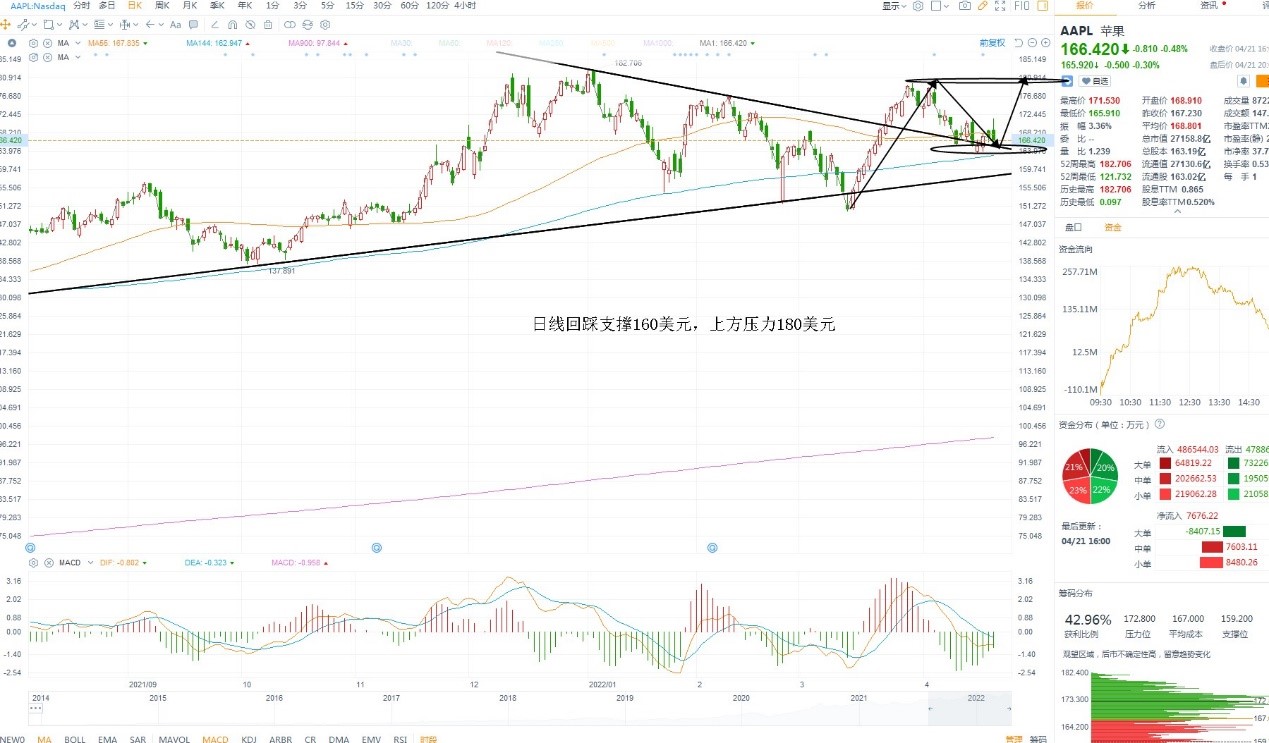Toggle the MAVOL indicator

pyautogui.click(x=174, y=738)
